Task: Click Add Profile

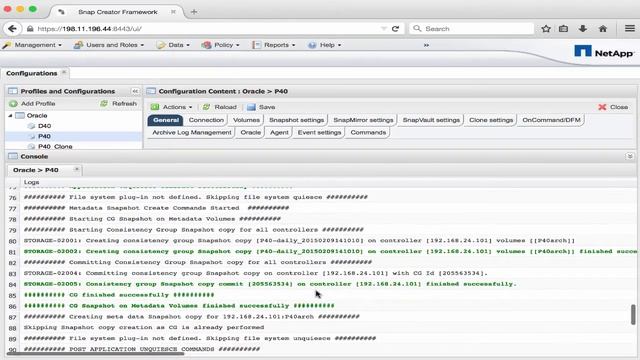Action: pyautogui.click(x=32, y=104)
